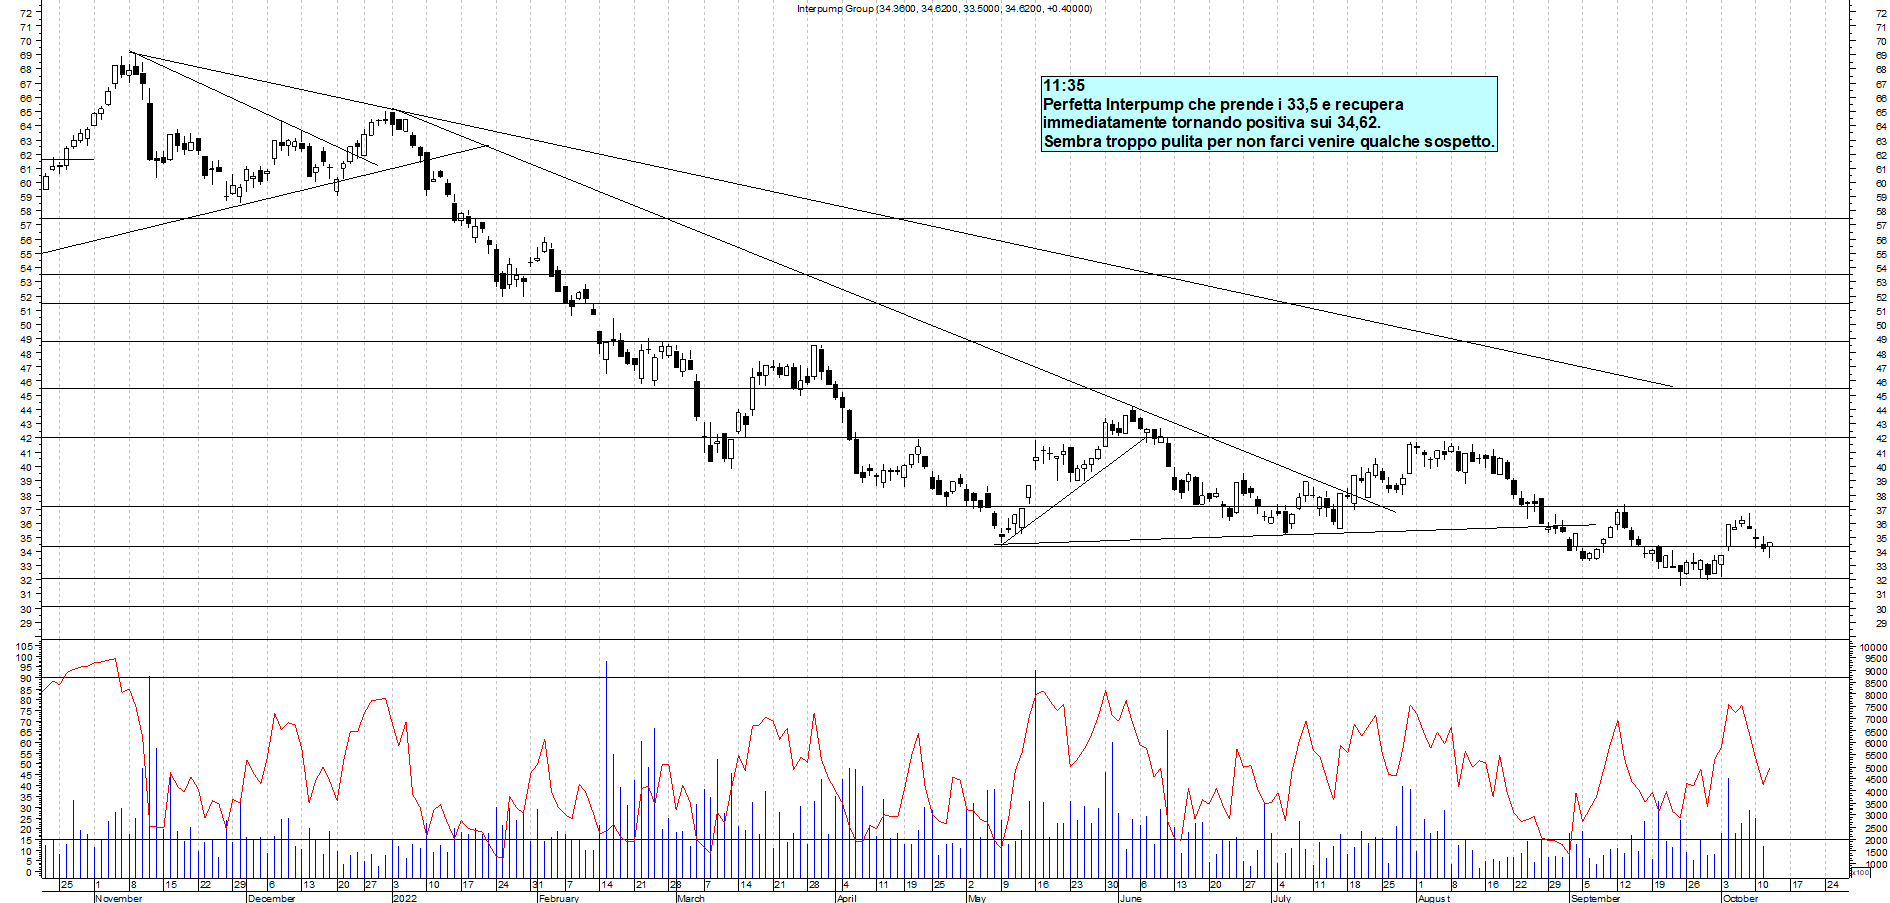Click the December label on the time axis
This screenshot has width=1890, height=903.
tap(272, 898)
